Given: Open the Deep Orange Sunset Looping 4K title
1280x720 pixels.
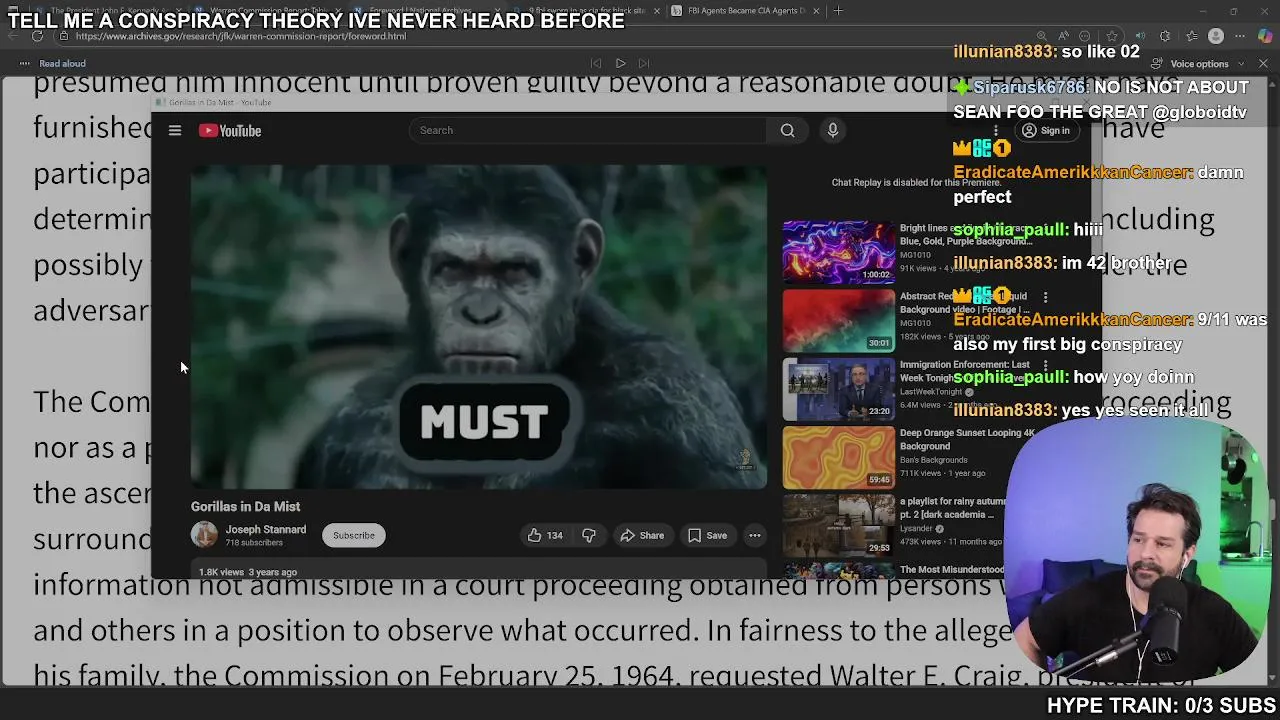Looking at the screenshot, I should 967,439.
